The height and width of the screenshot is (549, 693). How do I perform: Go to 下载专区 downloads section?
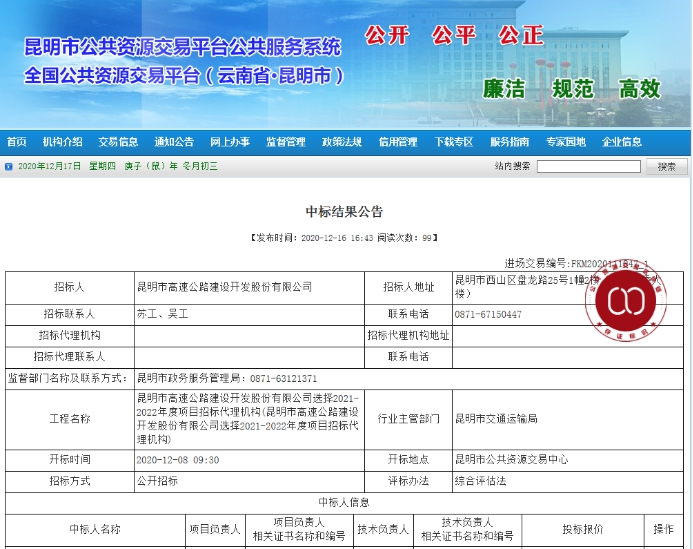pos(454,142)
